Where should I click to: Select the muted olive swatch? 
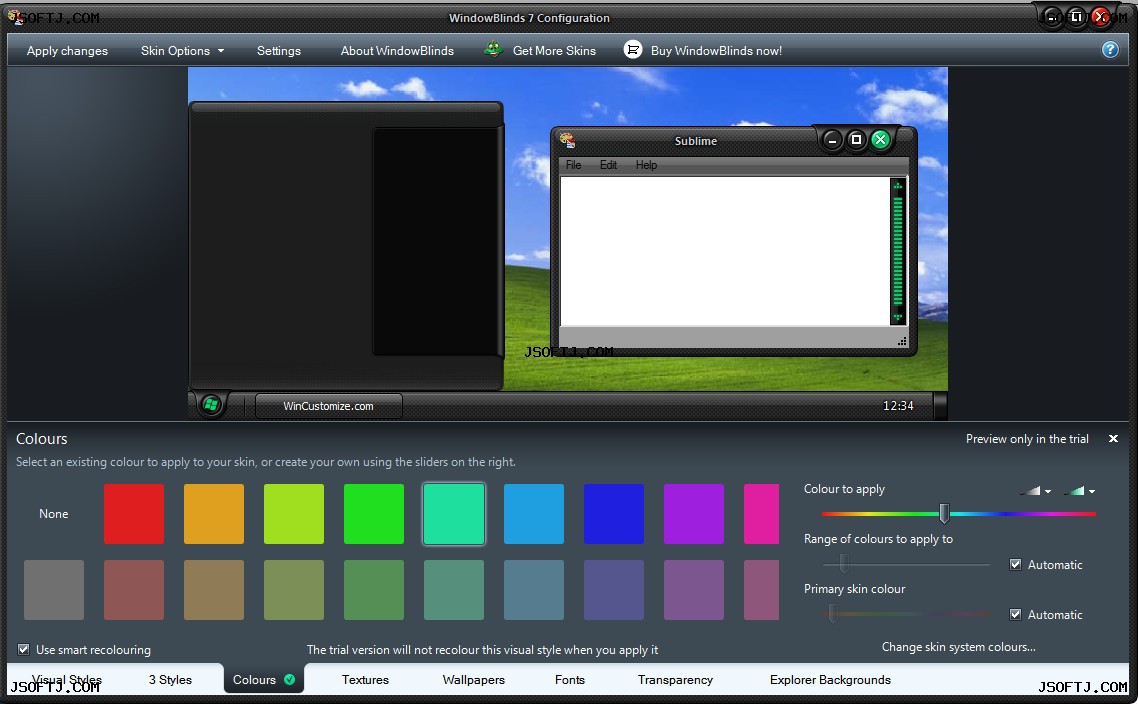coord(294,590)
